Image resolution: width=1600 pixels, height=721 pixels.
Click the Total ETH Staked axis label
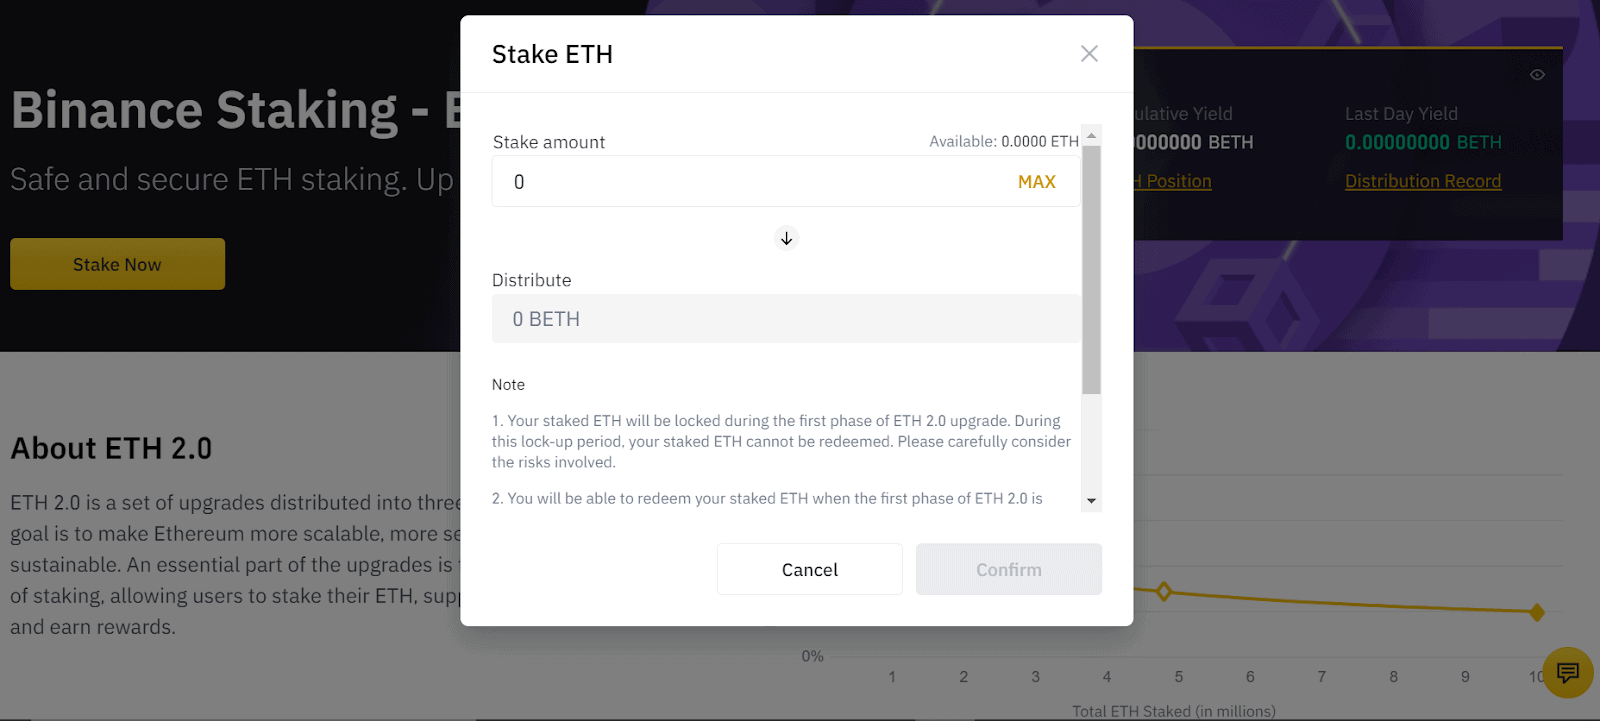pyautogui.click(x=1172, y=710)
